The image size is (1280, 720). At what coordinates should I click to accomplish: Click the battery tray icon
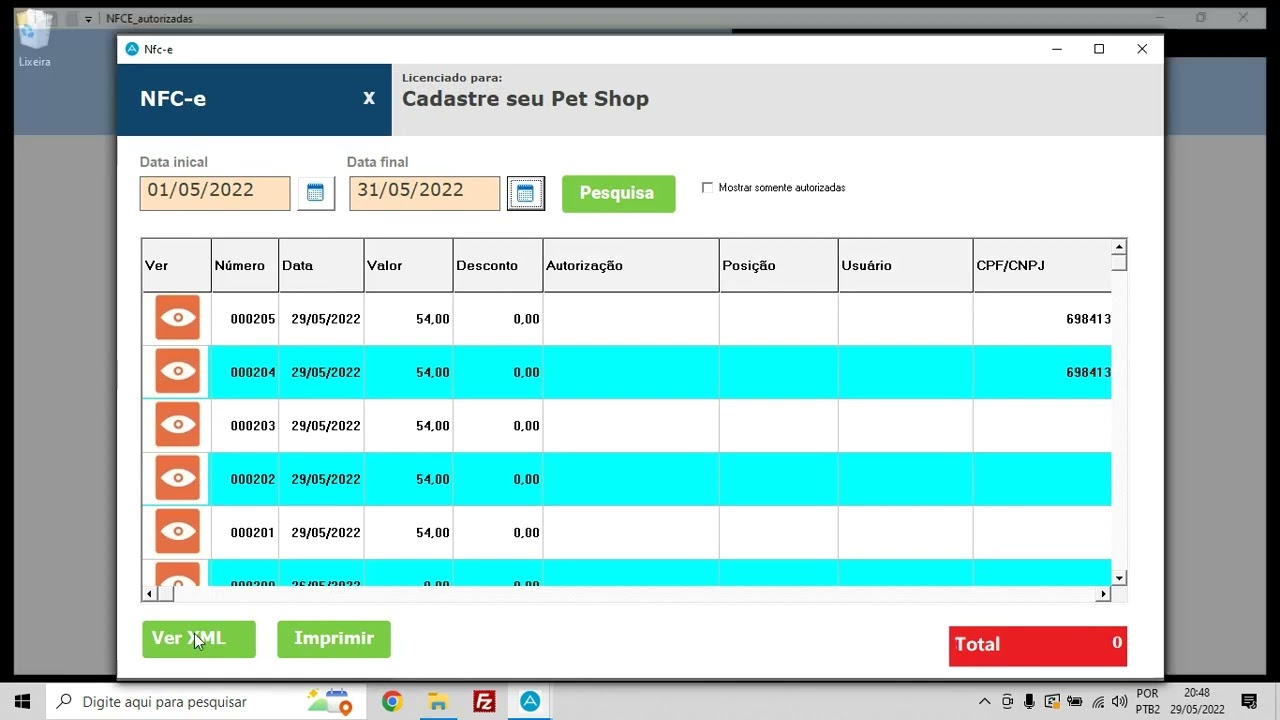point(1075,702)
